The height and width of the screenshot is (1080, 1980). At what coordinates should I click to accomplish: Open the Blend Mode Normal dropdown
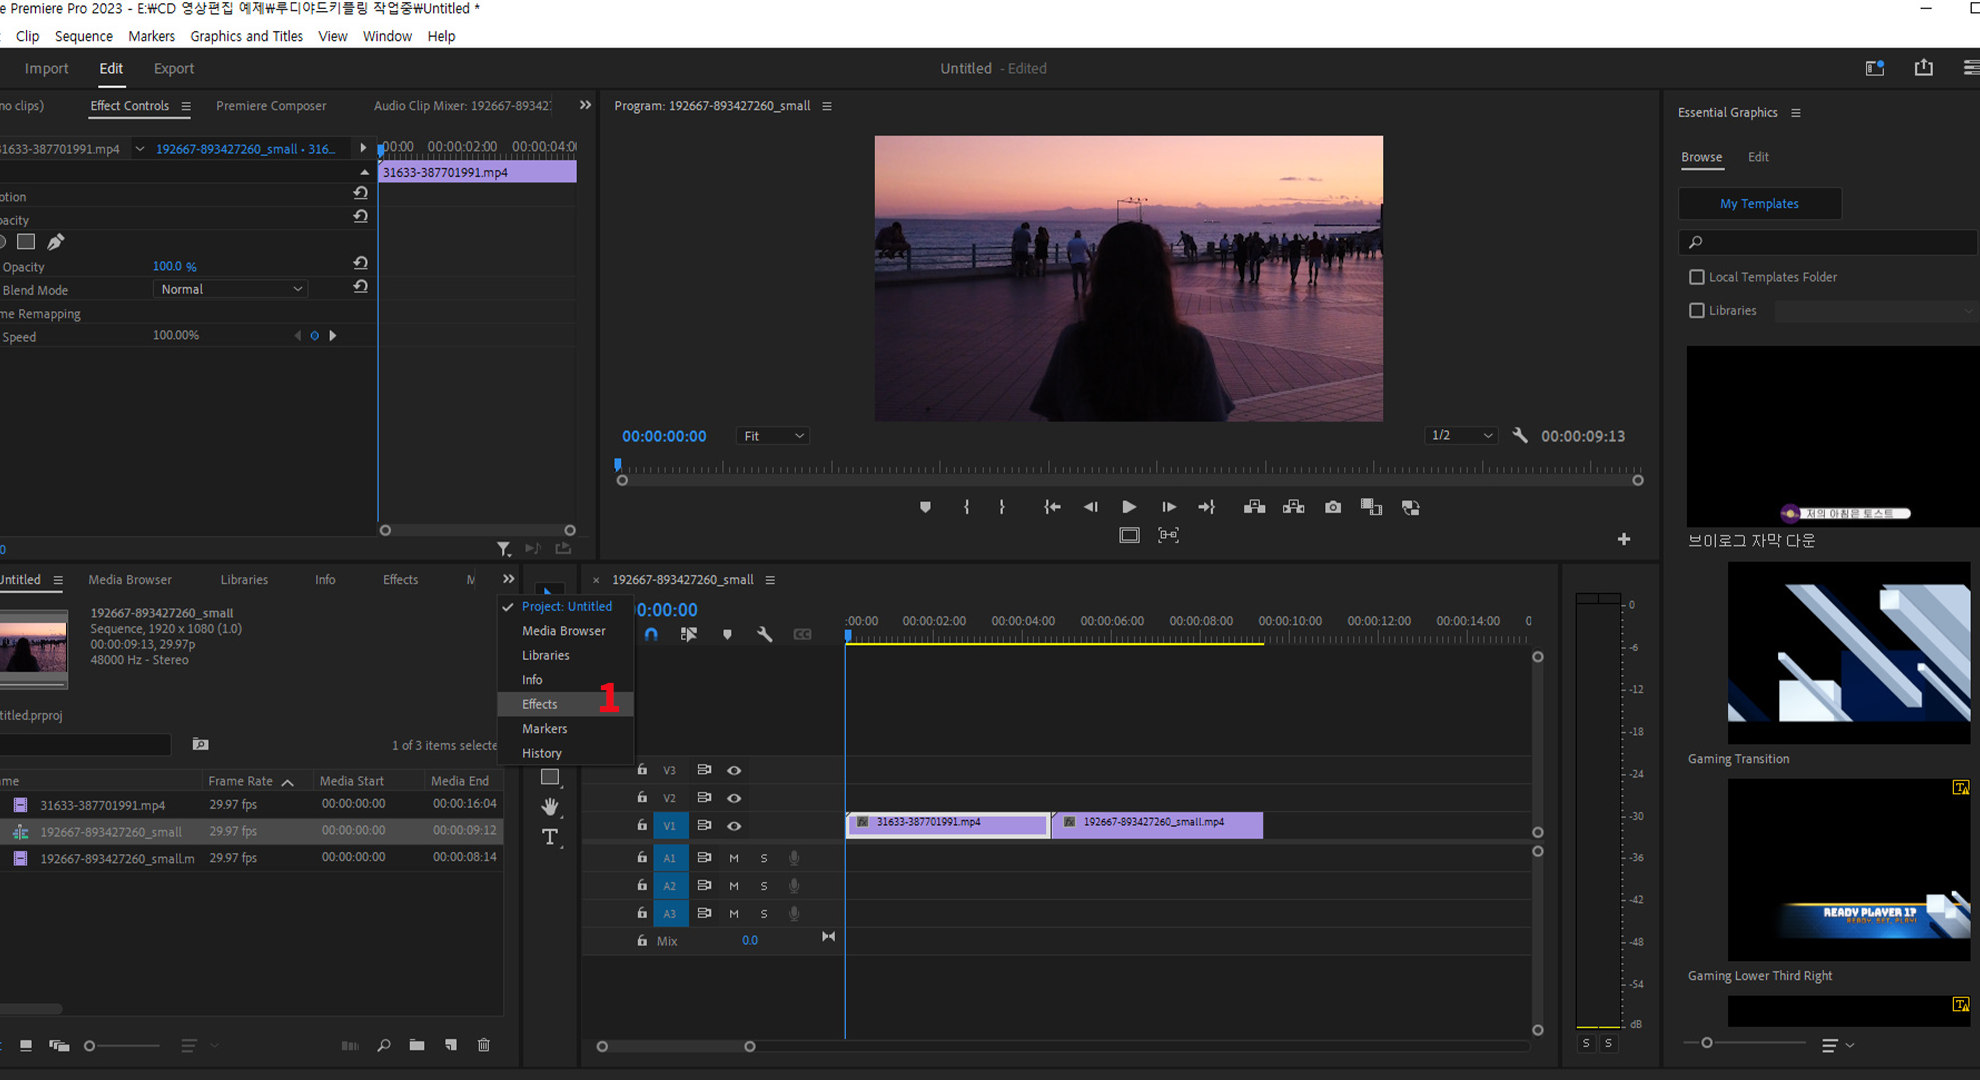point(231,289)
